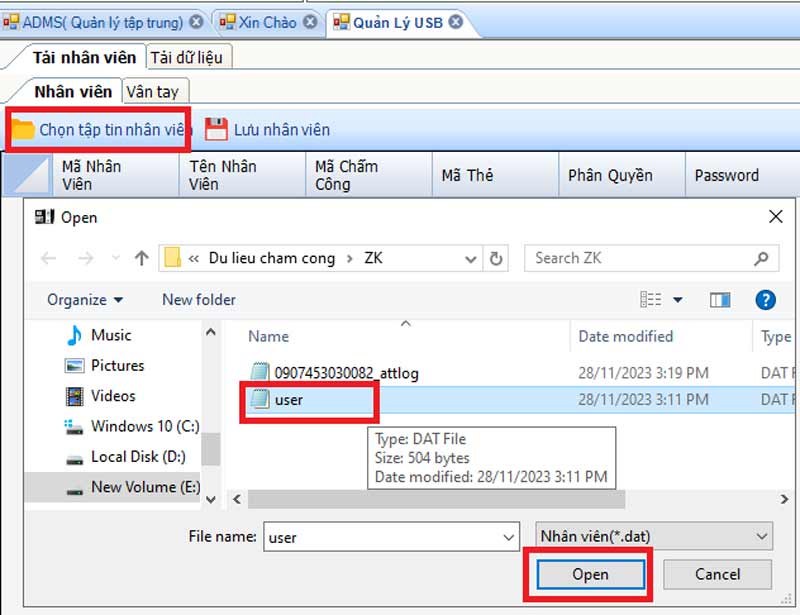Screen dimensions: 800x615
Task: Open the Local Disk (D:) drive
Action: [x=126, y=456]
